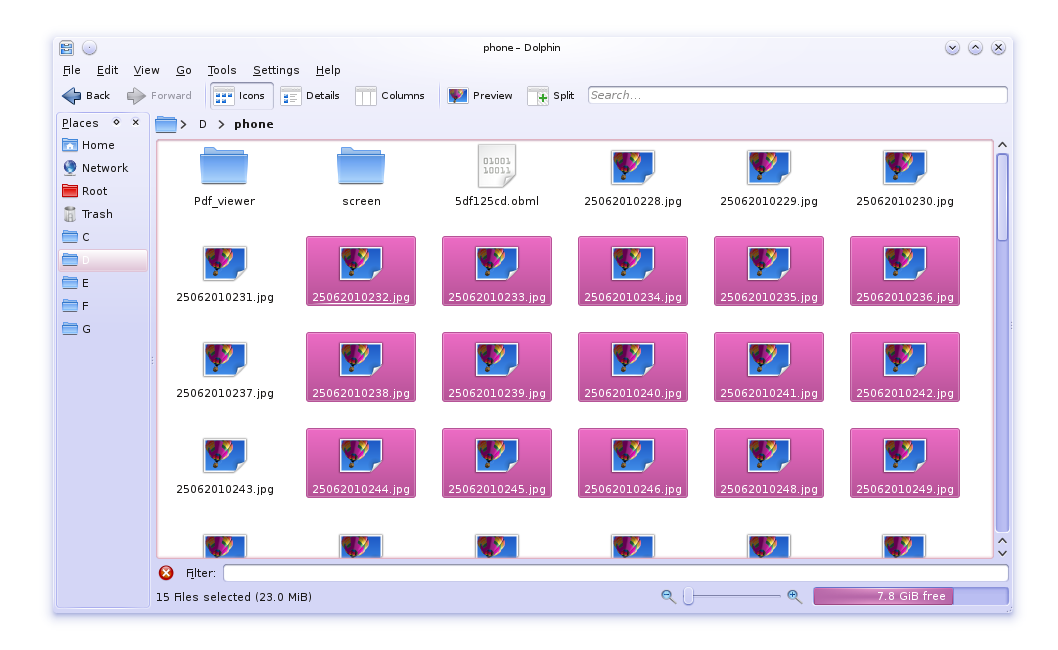Expand breadcrumb arrow before phone
The width and height of the screenshot is (1058, 650).
[221, 124]
